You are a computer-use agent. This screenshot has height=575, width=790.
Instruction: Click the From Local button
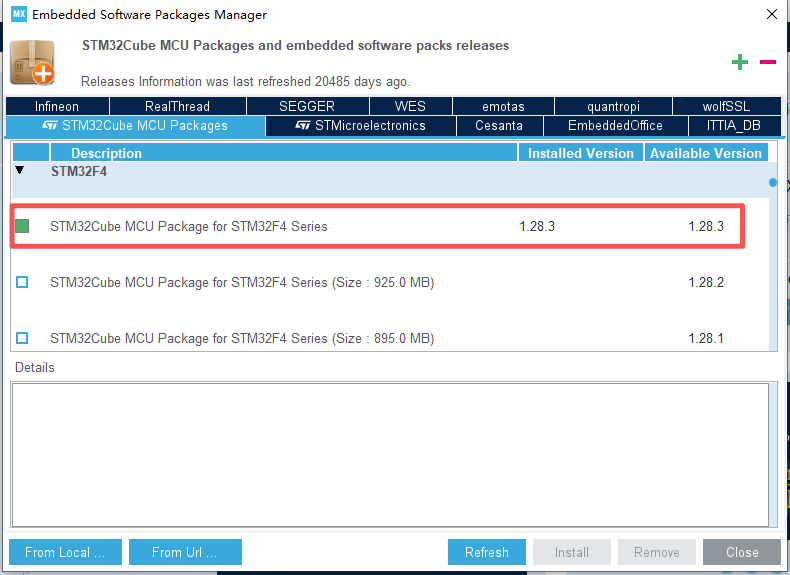tap(65, 552)
